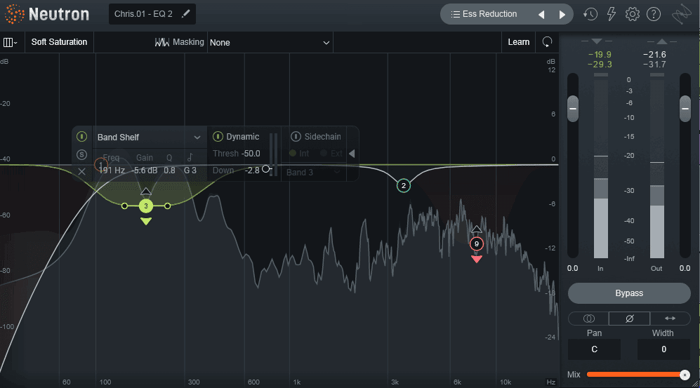700x388 pixels.
Task: Toggle band 3 power button
Action: 82,137
